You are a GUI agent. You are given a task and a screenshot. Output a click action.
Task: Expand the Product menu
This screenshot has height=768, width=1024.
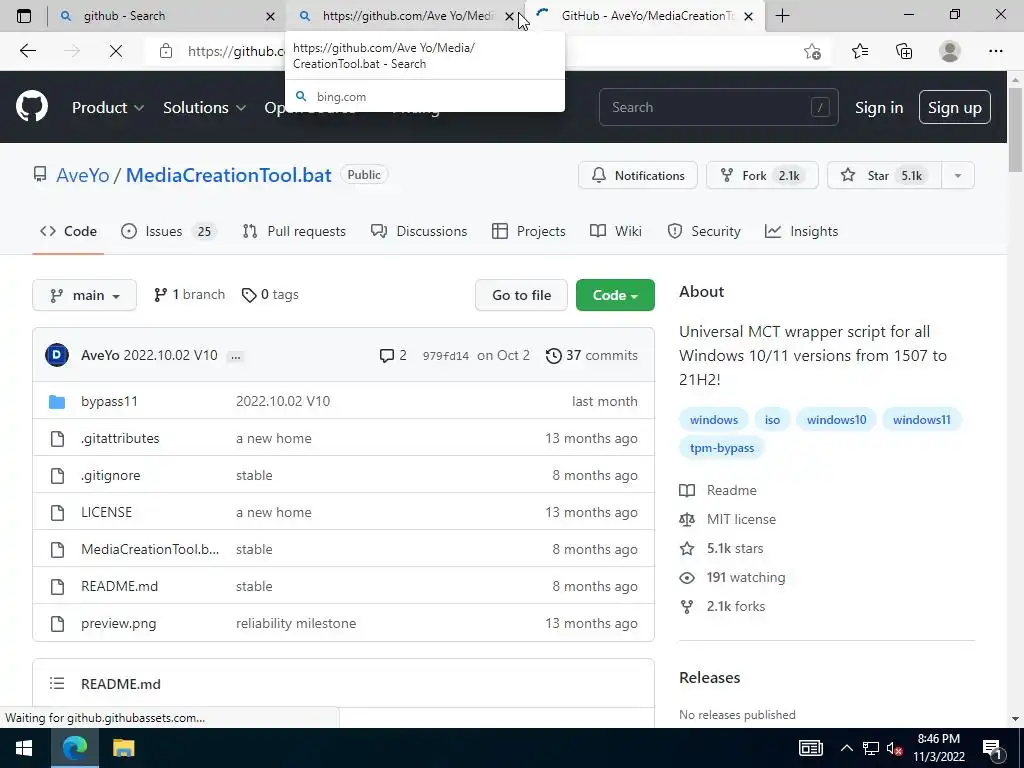[x=108, y=107]
